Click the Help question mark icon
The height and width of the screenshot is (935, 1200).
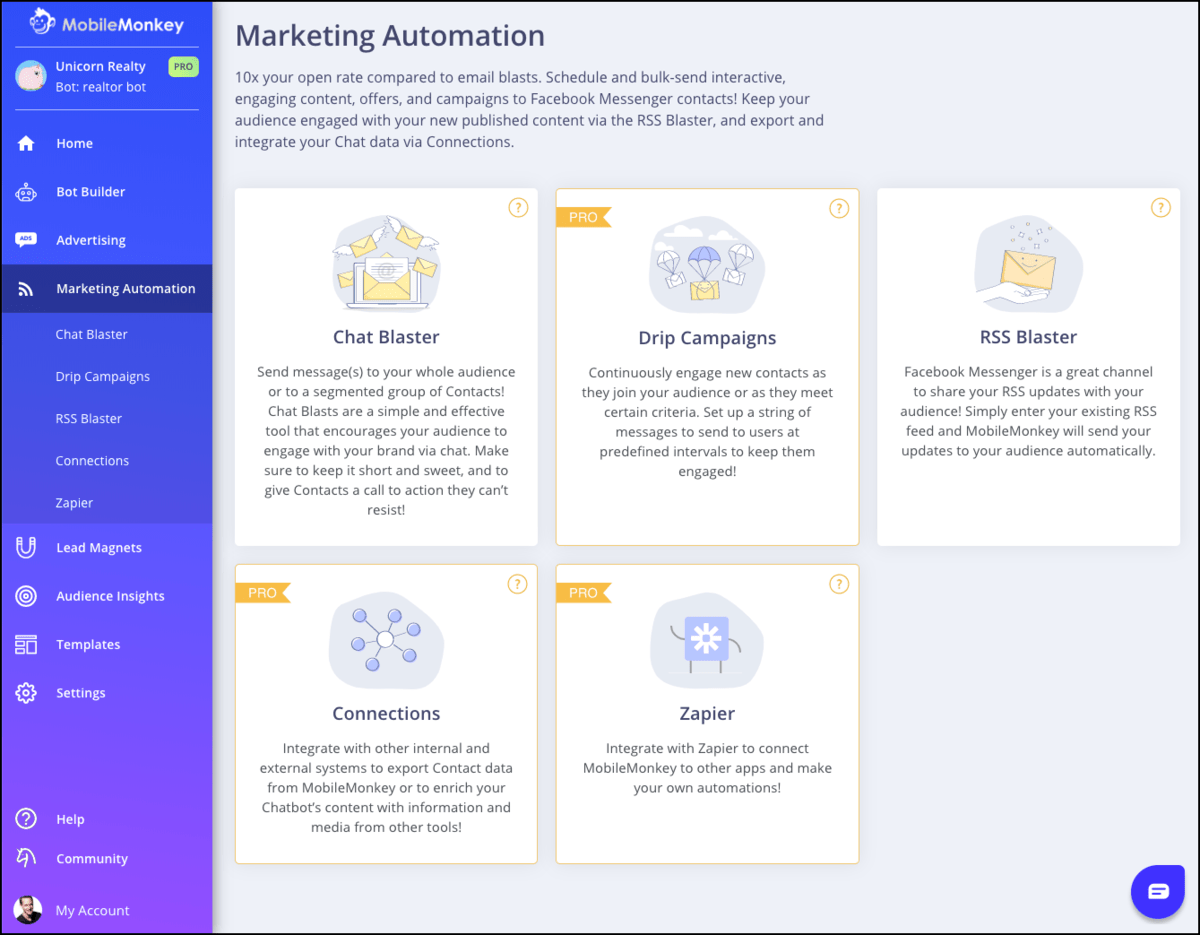26,819
